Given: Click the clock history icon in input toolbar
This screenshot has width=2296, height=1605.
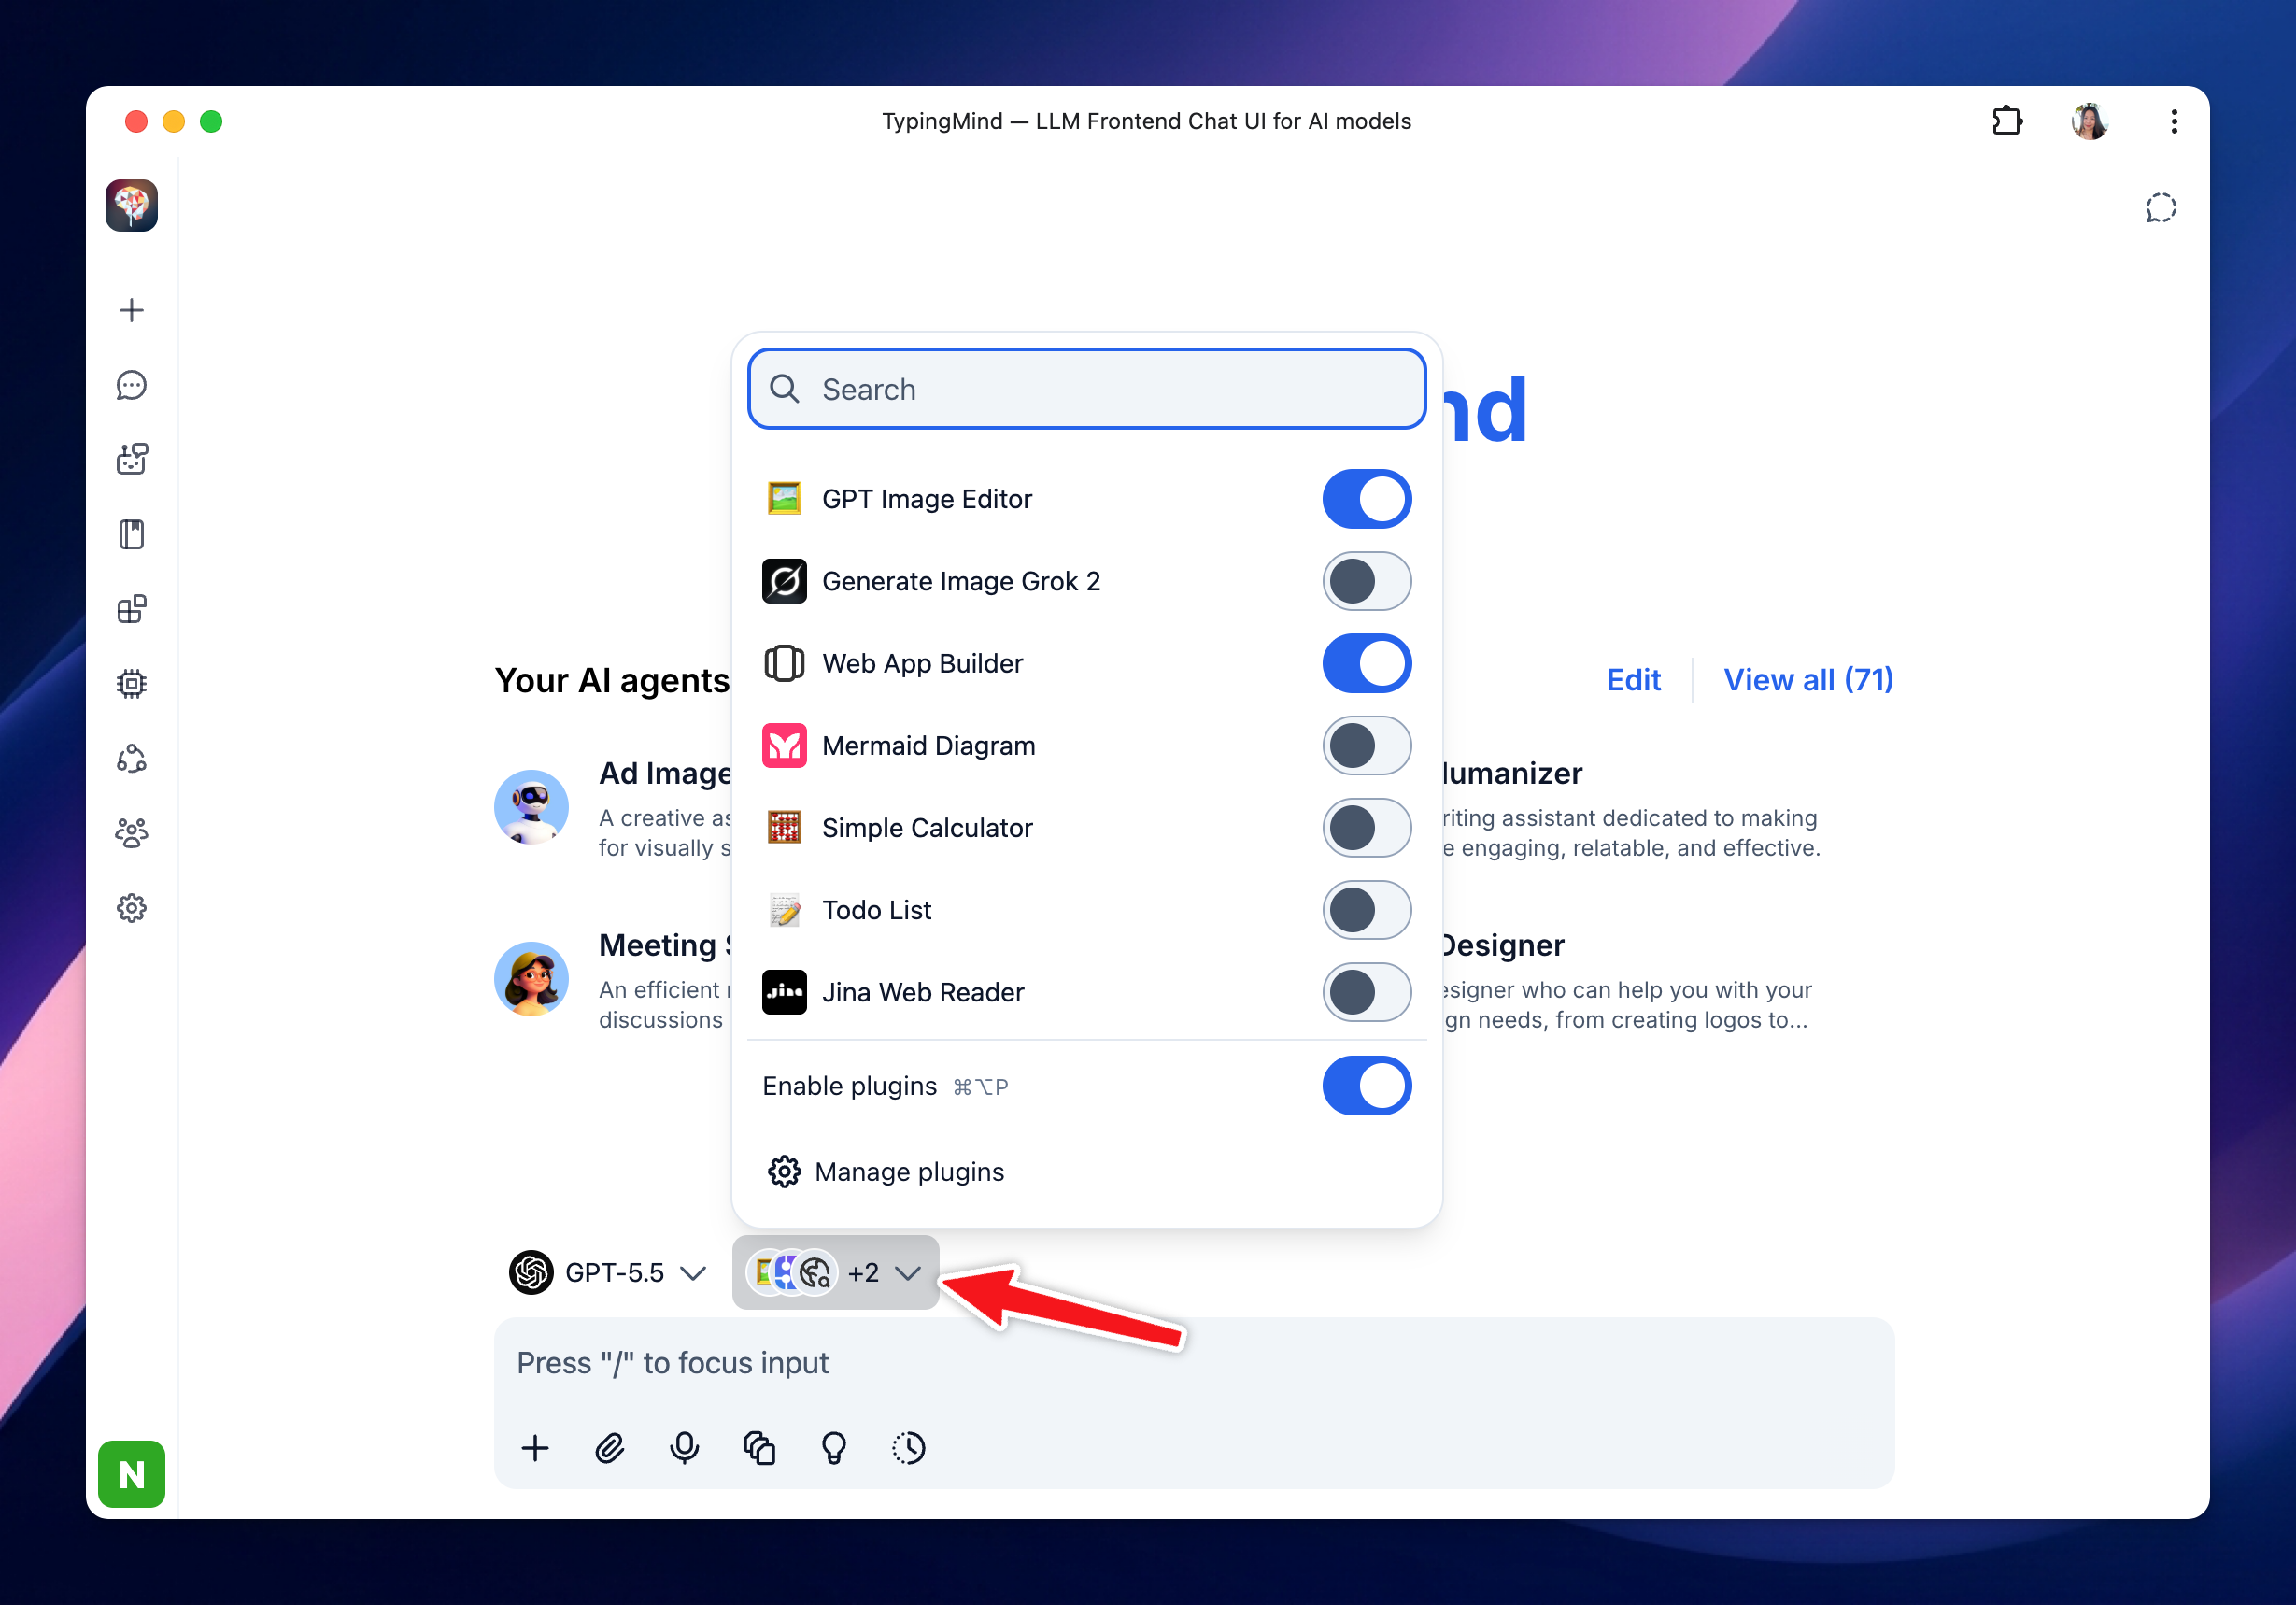Looking at the screenshot, I should click(909, 1448).
